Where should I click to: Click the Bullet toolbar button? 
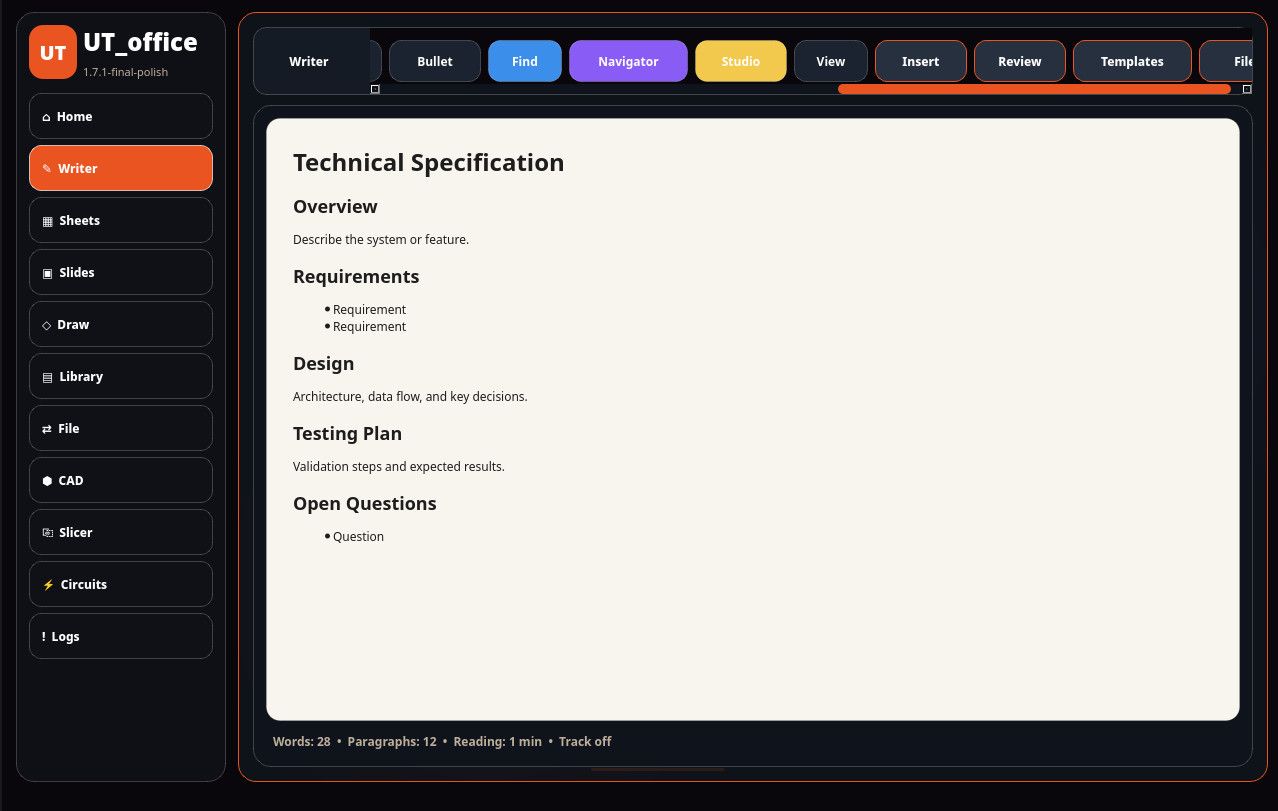pos(434,61)
